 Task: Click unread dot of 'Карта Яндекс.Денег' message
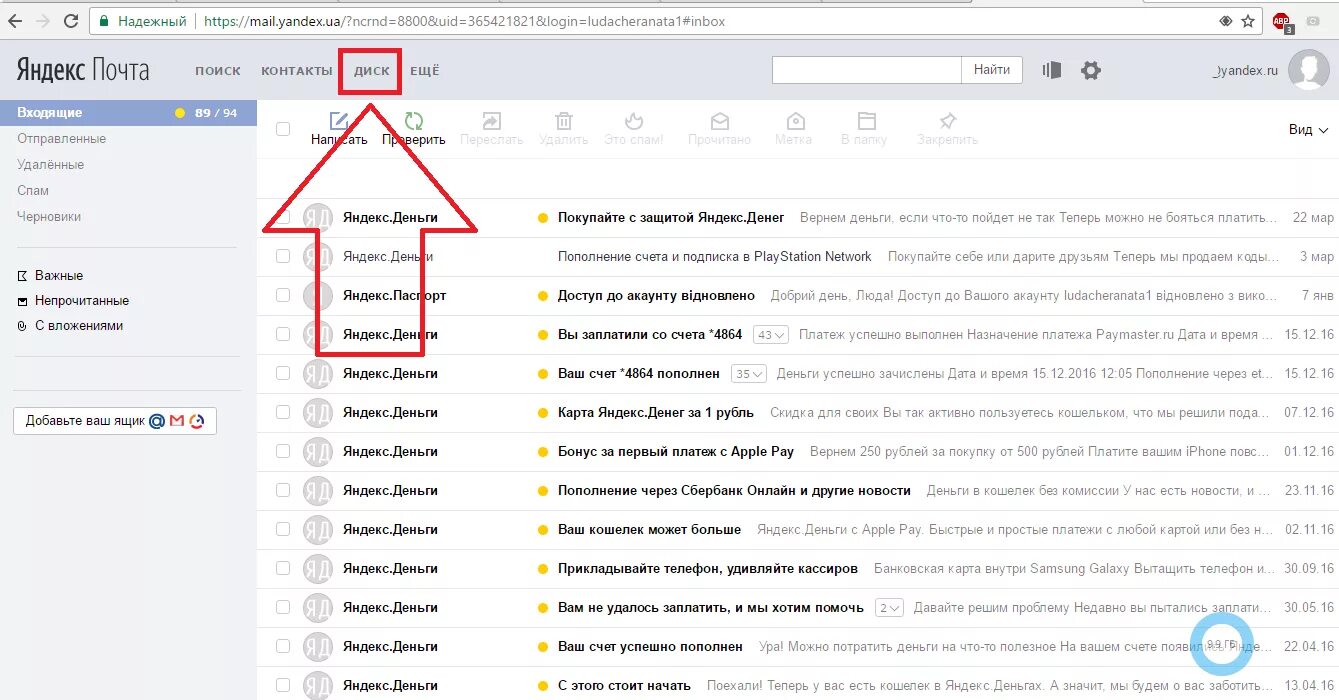pos(543,412)
